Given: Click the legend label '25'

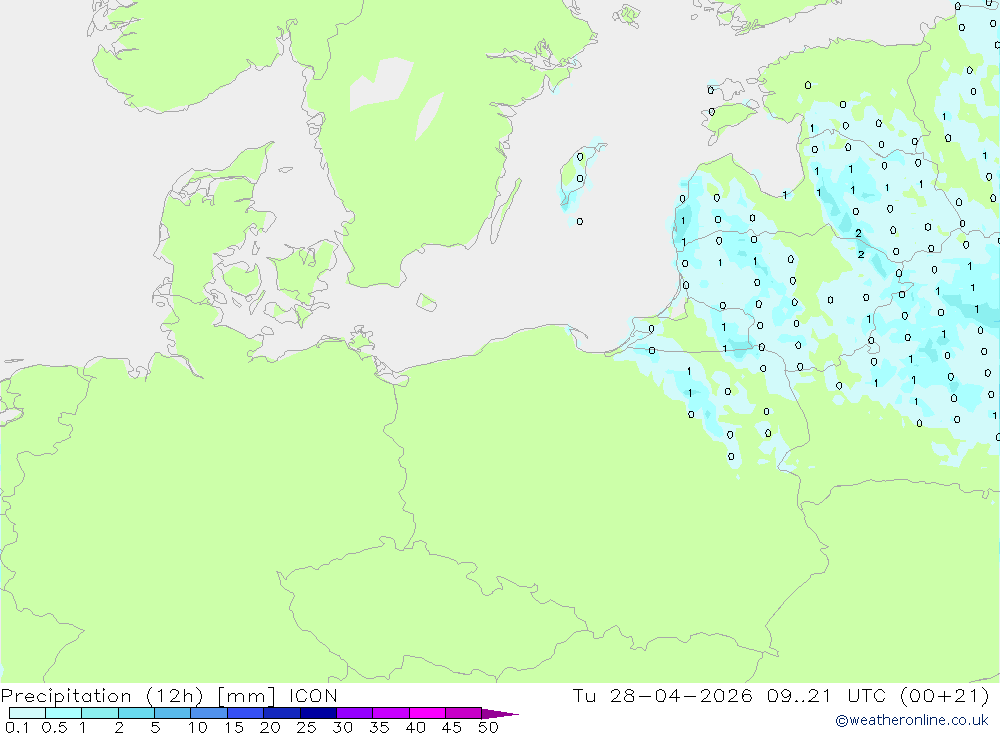Looking at the screenshot, I should click(306, 727).
